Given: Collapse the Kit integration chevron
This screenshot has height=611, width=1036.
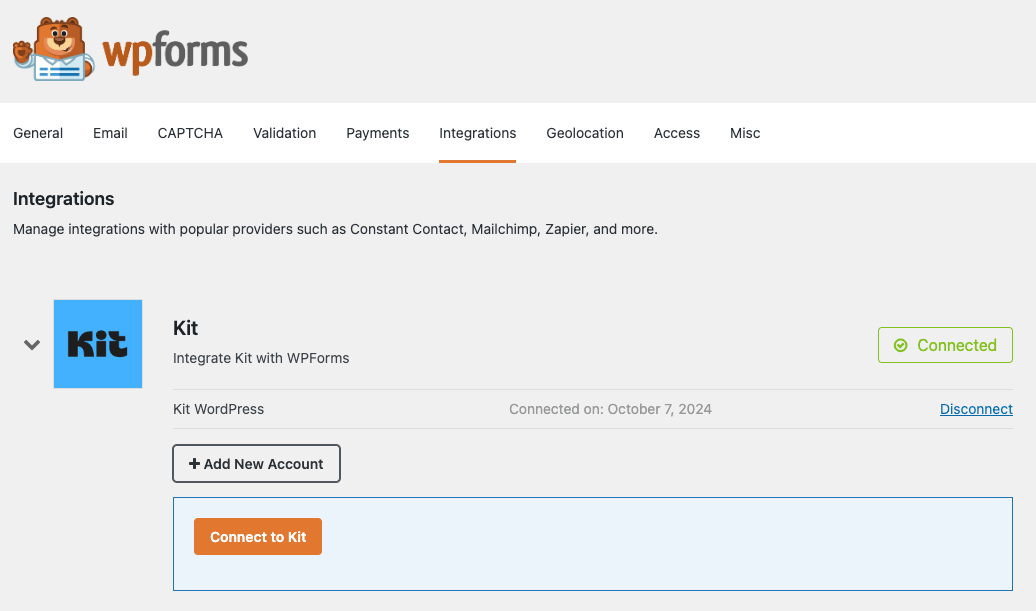Looking at the screenshot, I should tap(32, 345).
